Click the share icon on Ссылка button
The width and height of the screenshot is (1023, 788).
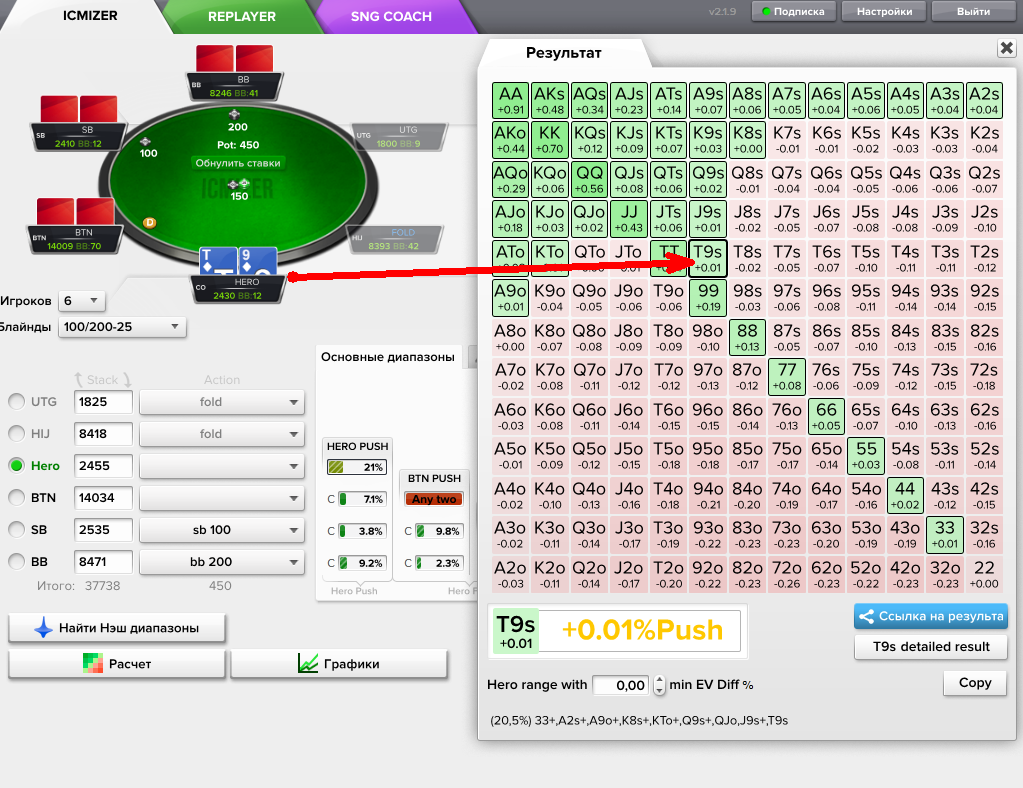click(866, 616)
